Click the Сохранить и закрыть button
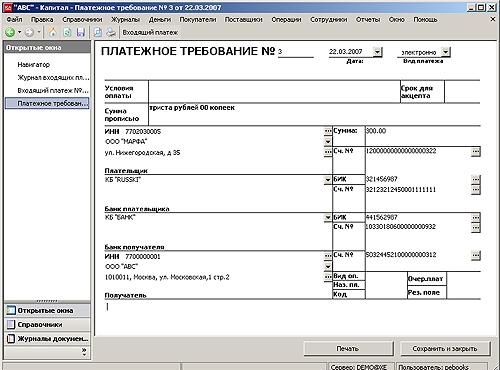The width and height of the screenshot is (500, 370). coord(445,349)
